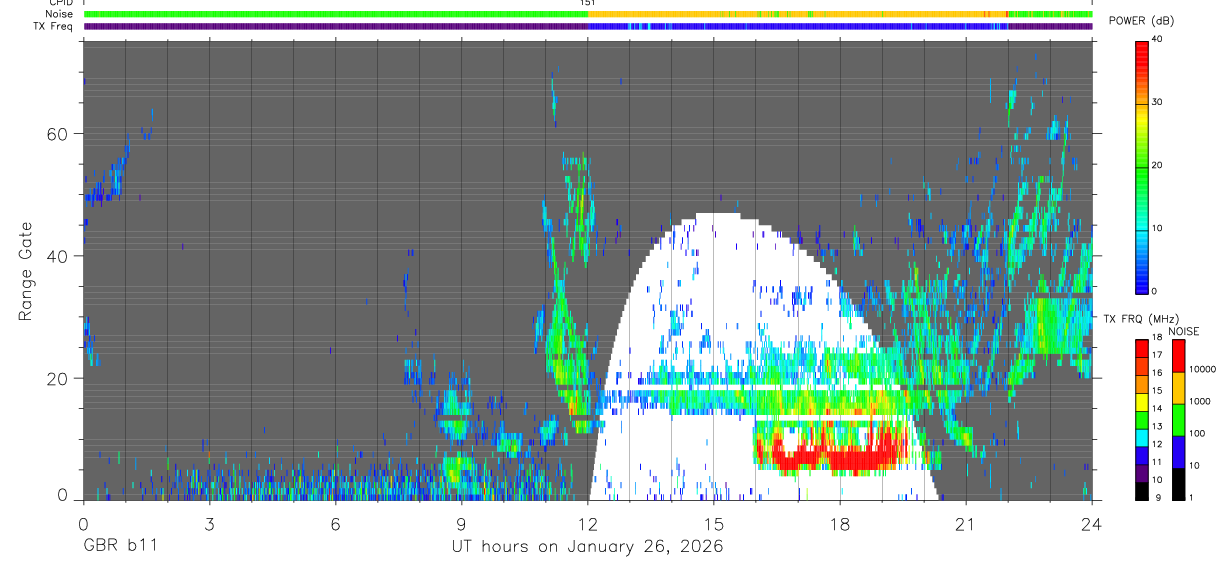Click the 'POWER (dB)' legend title
Screen dimensions: 1228x567
tap(1142, 21)
